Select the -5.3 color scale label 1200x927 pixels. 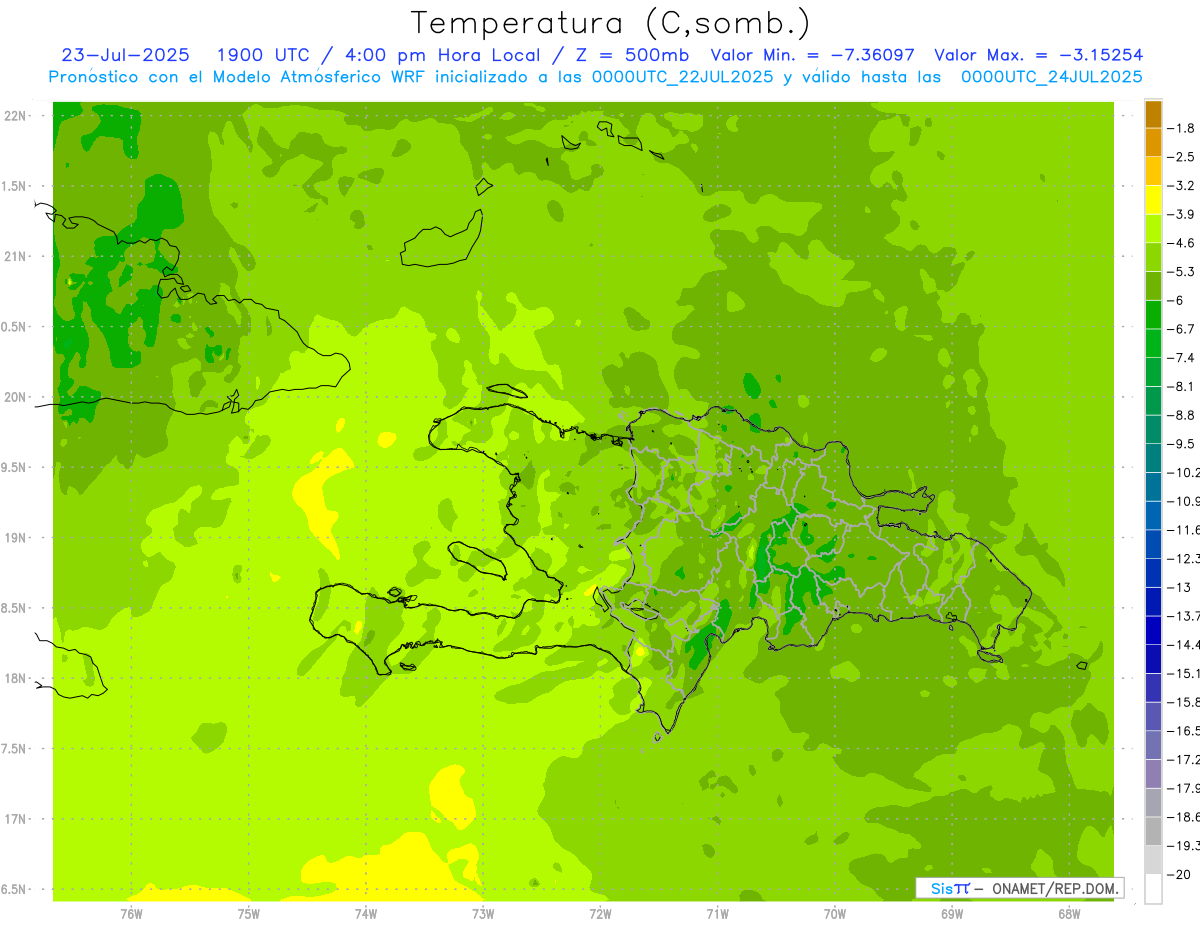tap(1183, 272)
